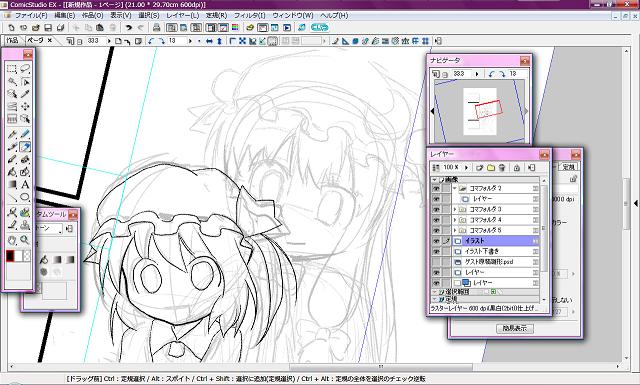The height and width of the screenshot is (385, 640).
Task: Select the text tool A
Action: point(25,185)
